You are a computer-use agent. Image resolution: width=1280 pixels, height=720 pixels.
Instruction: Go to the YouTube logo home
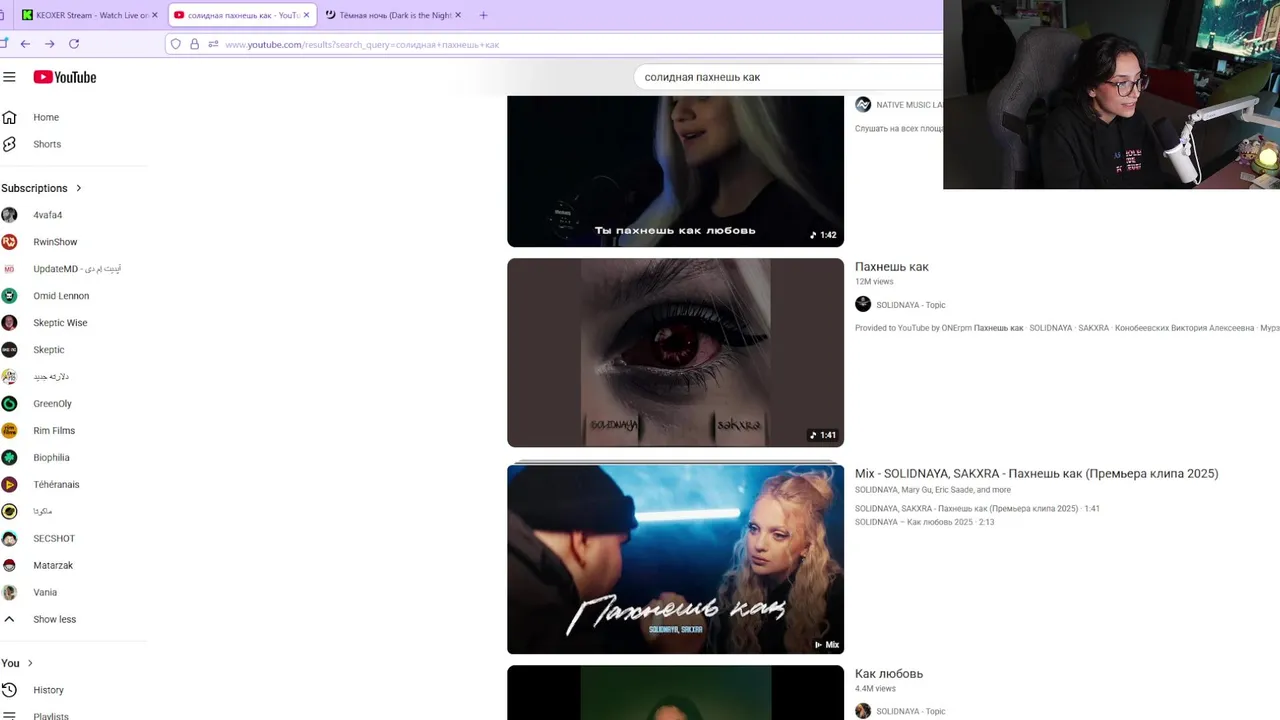(x=65, y=77)
